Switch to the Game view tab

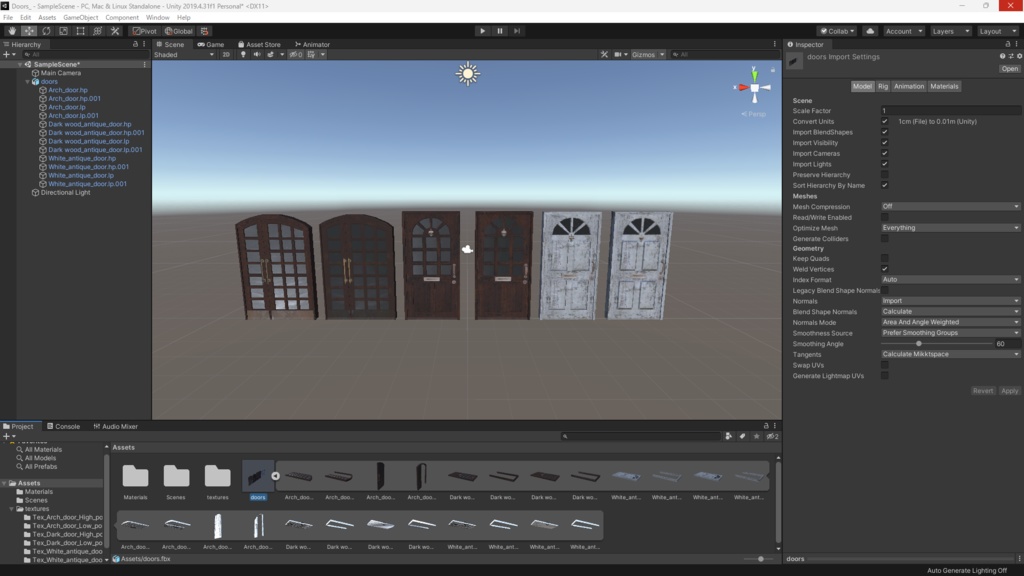(213, 46)
